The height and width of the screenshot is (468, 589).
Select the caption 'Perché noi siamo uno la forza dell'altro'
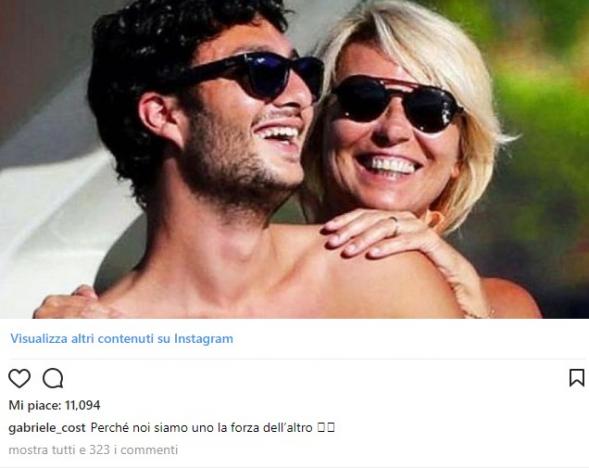(201, 428)
